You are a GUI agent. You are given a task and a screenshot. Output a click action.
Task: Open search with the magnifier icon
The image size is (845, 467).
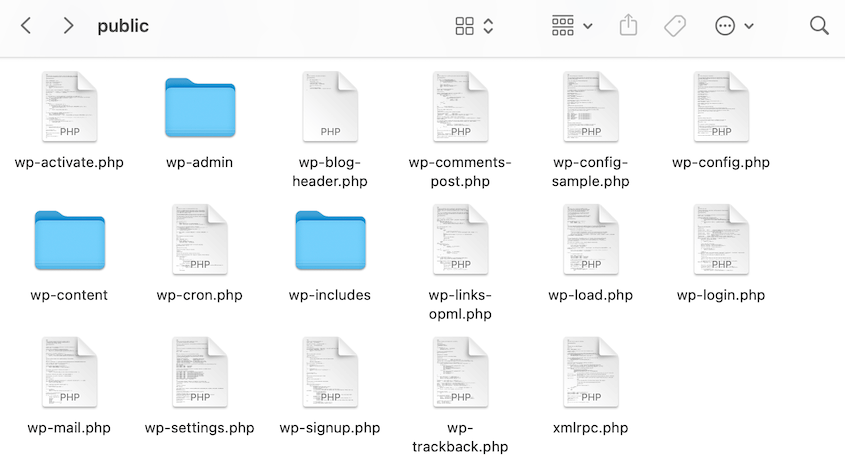(x=819, y=25)
